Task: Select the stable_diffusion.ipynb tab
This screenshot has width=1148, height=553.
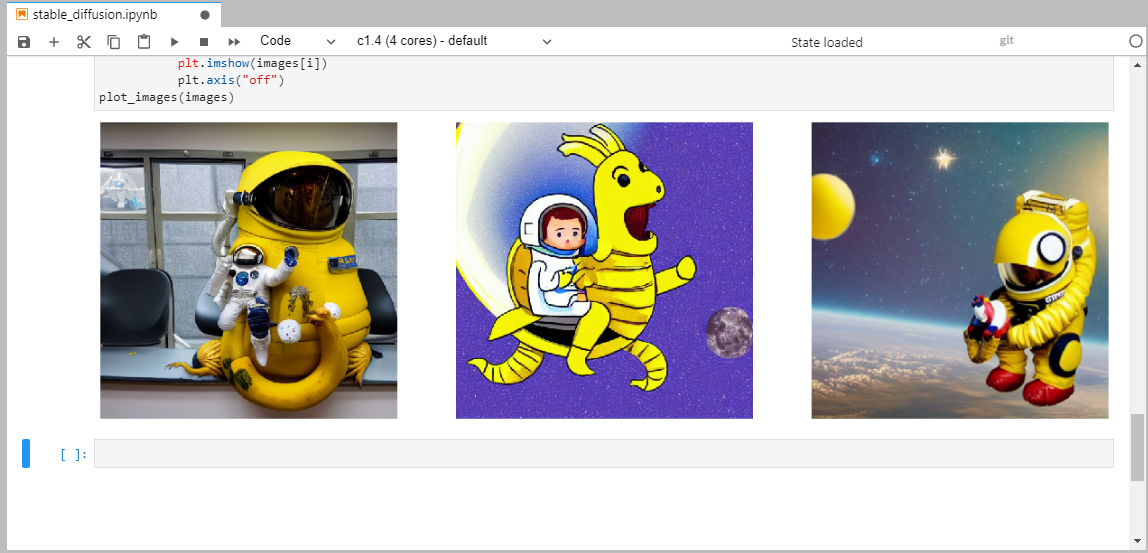Action: (95, 15)
